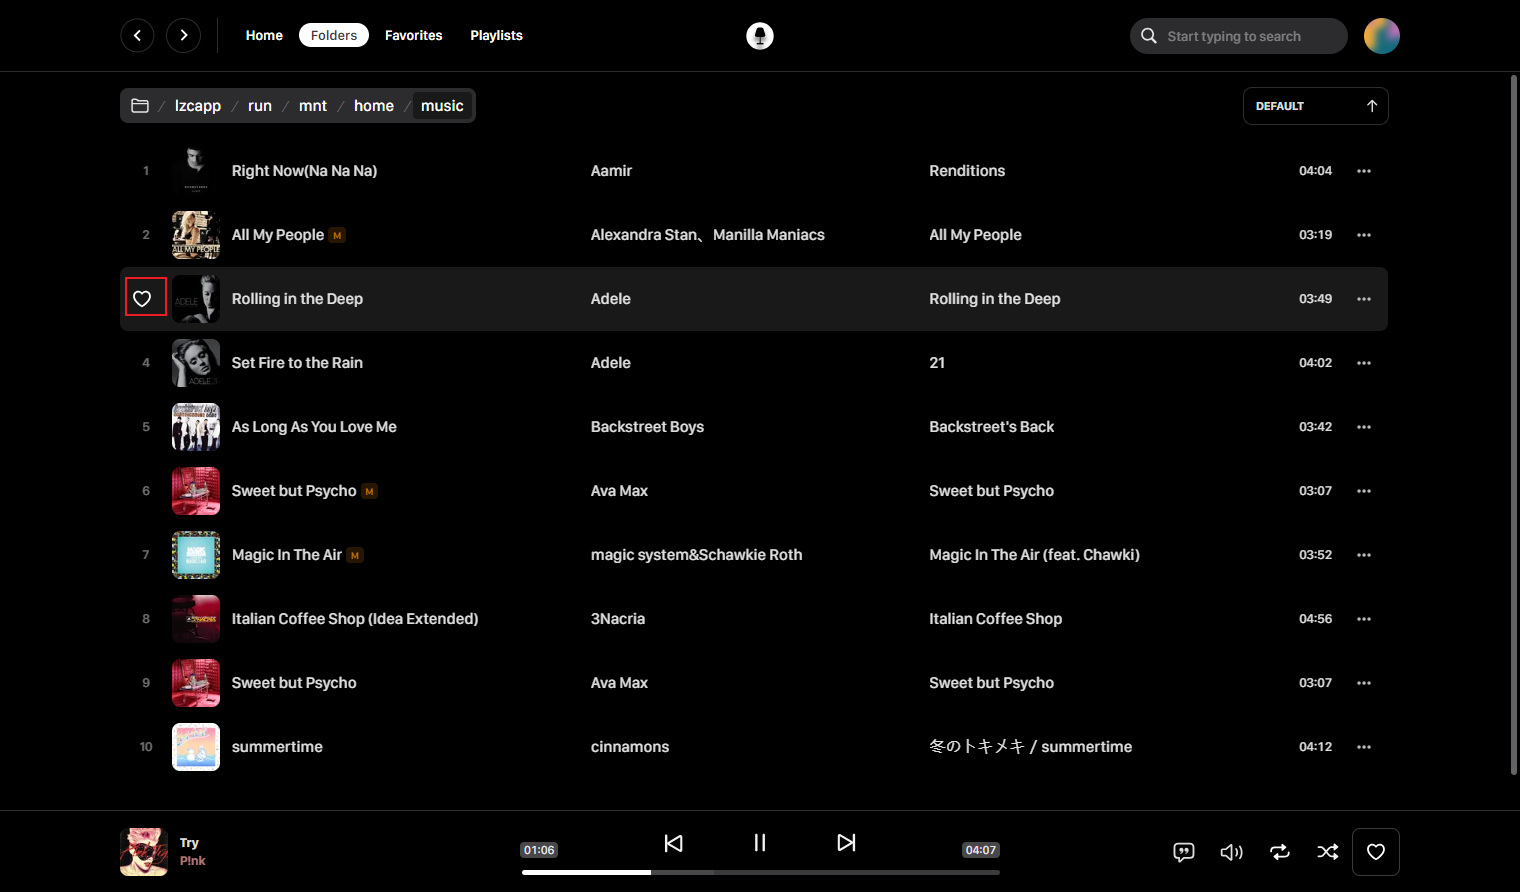Click the search input field
The height and width of the screenshot is (892, 1520).
pos(1239,36)
